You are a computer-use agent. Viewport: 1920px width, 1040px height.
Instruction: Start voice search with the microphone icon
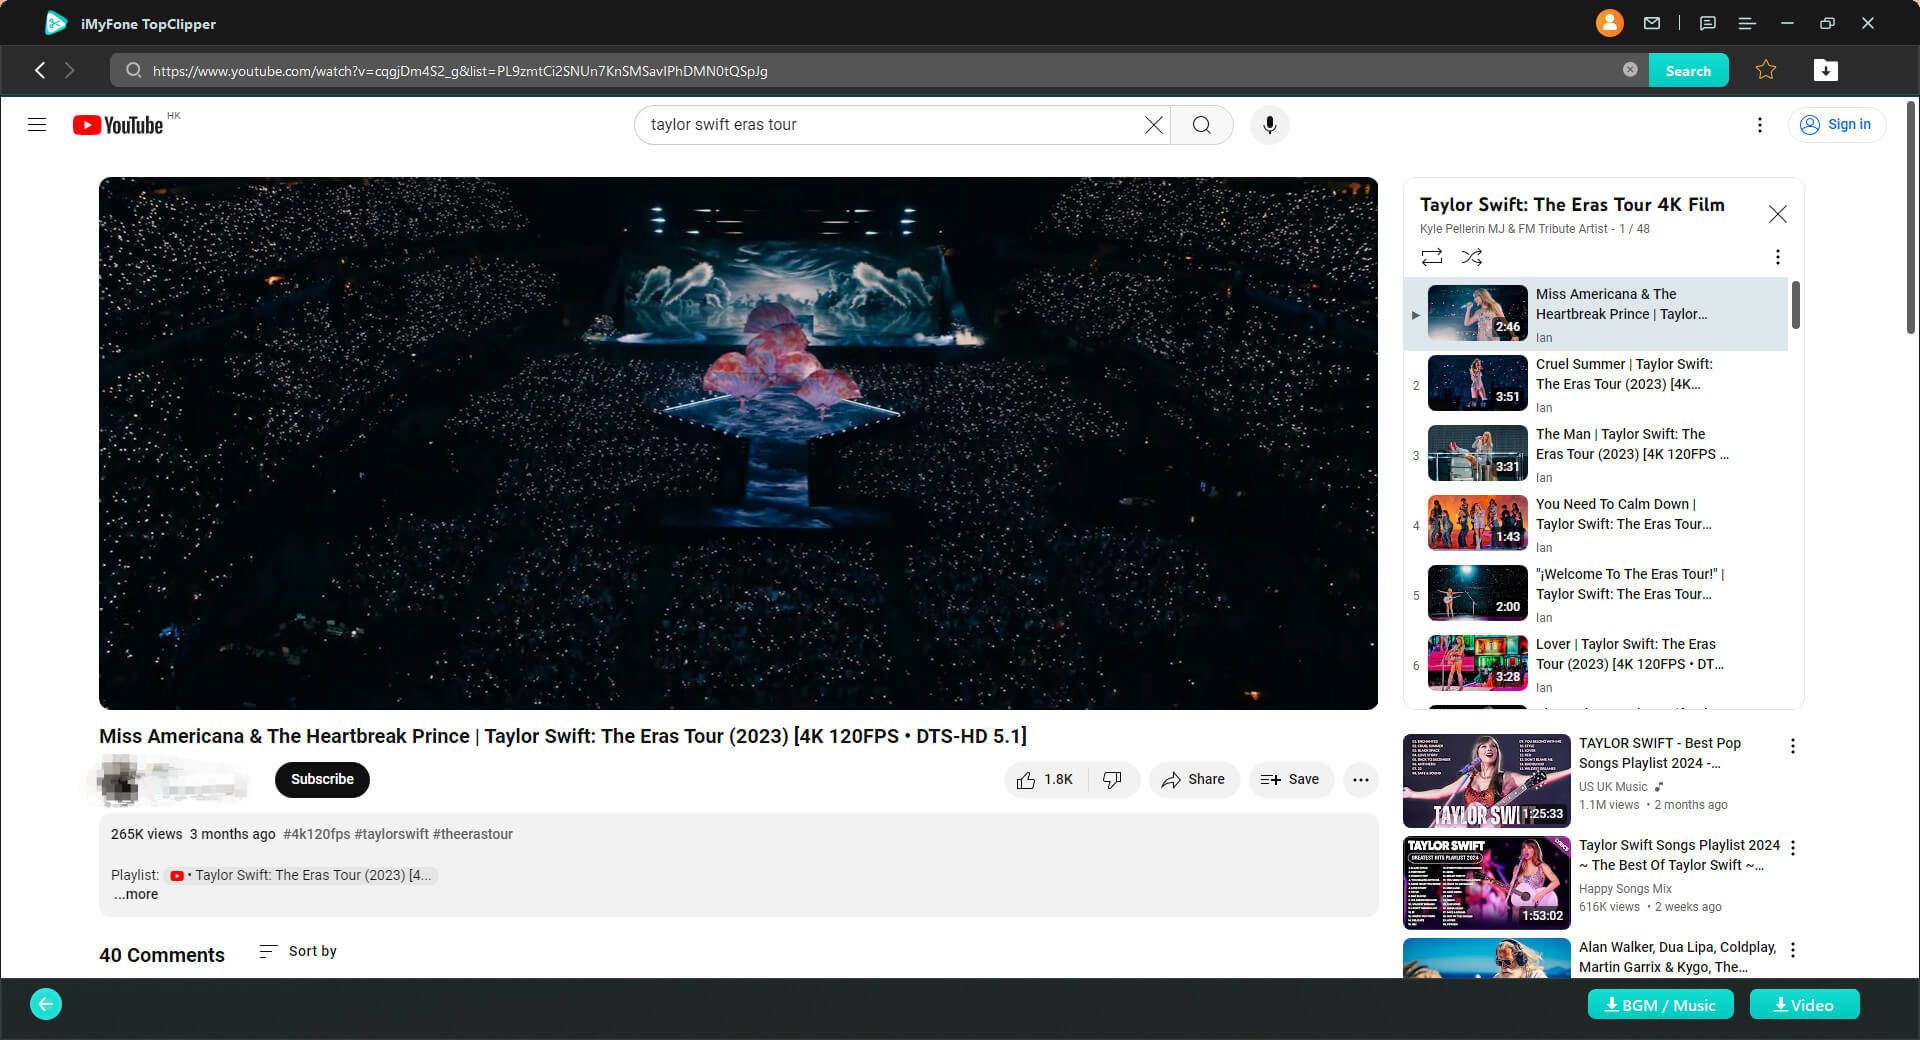point(1269,125)
